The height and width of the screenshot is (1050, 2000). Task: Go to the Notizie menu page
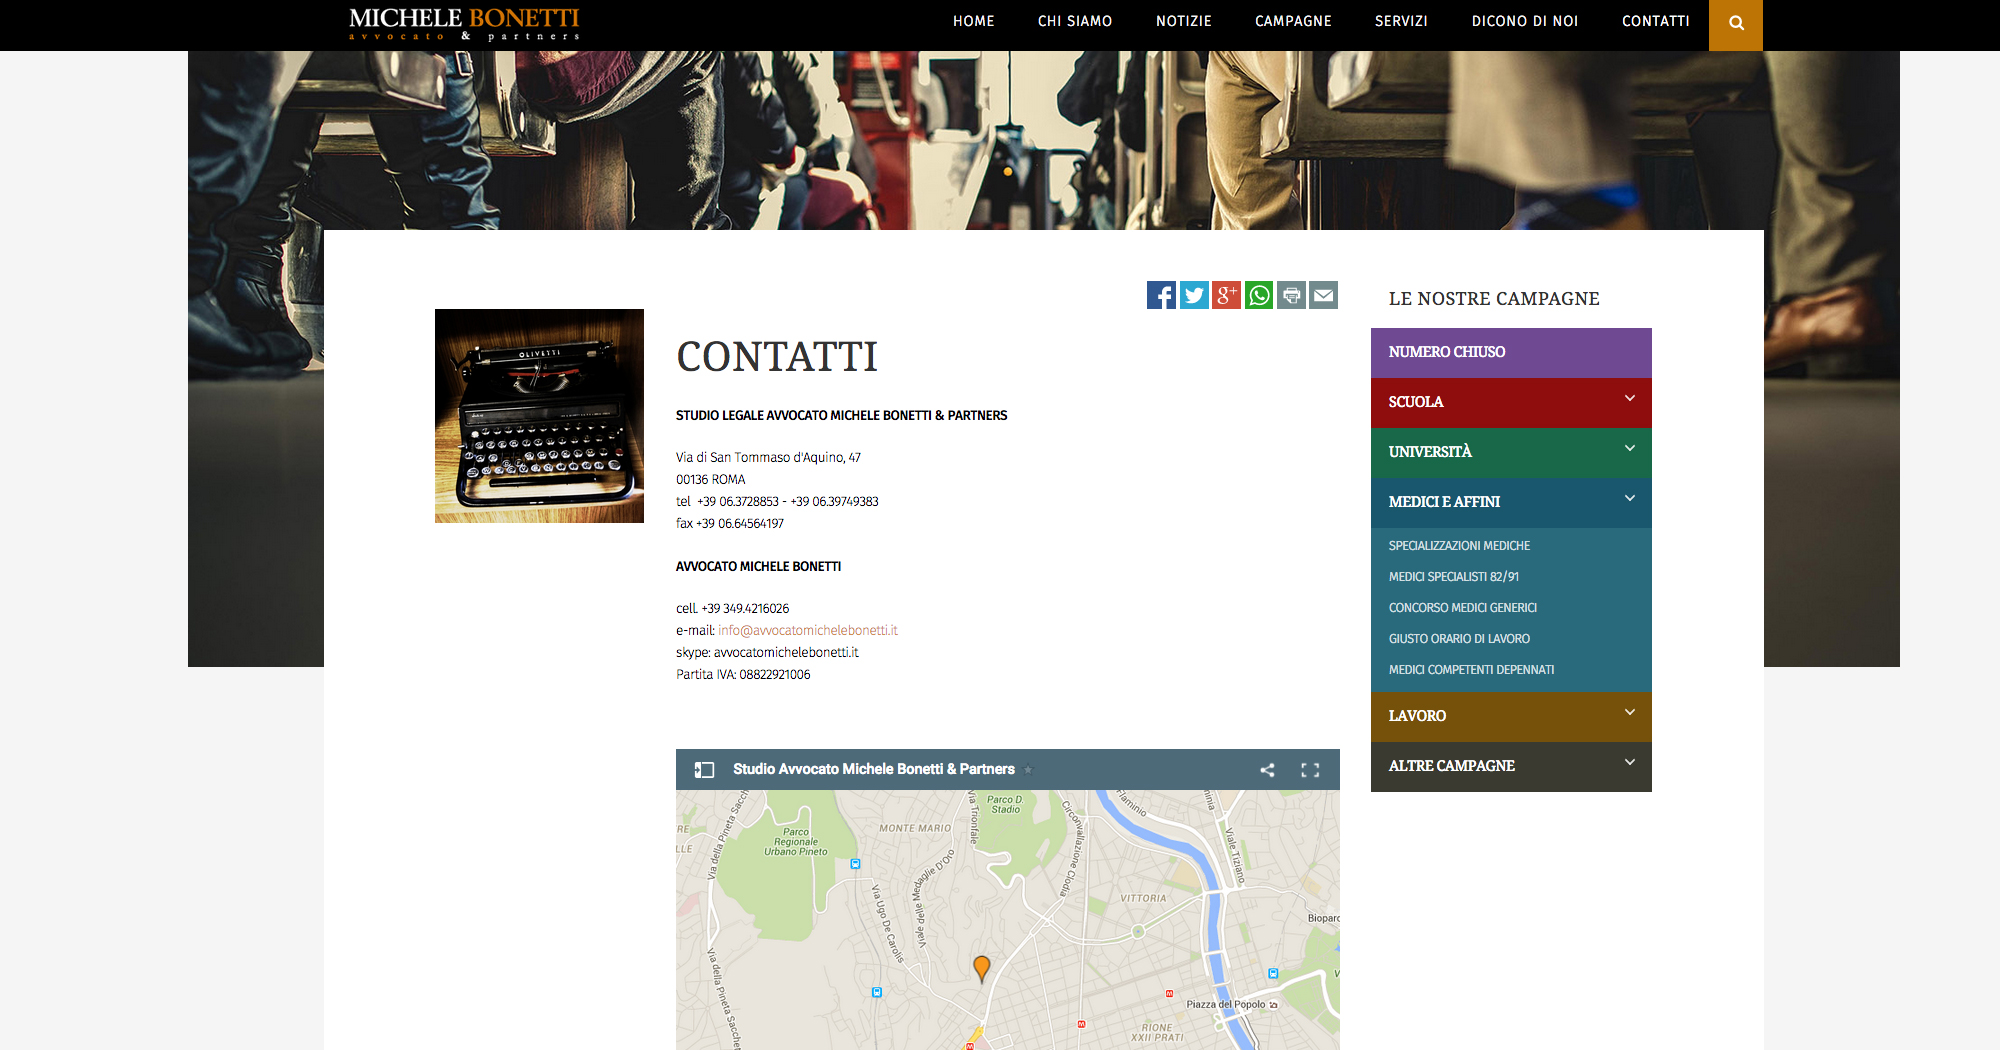[1183, 21]
